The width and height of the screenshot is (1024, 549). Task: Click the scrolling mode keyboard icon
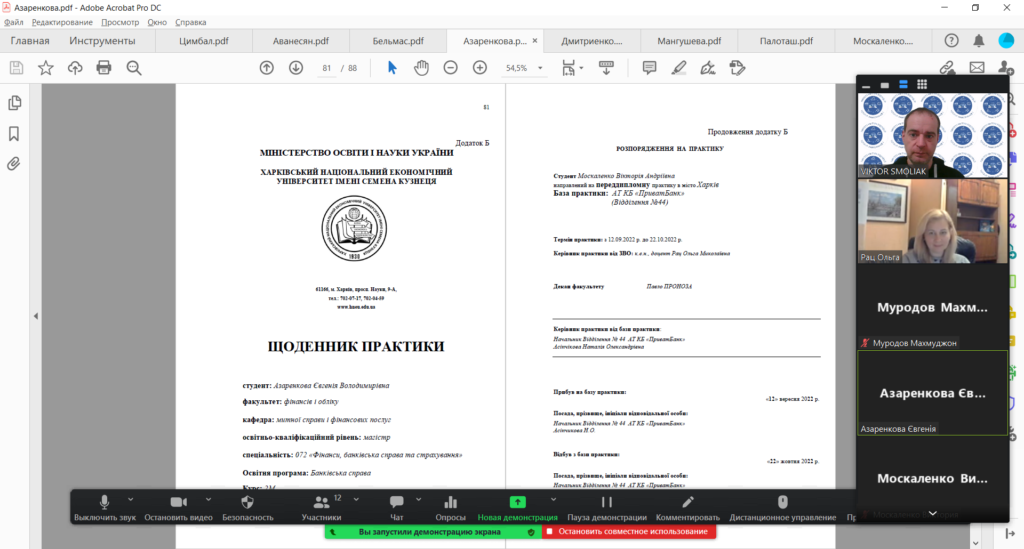(x=606, y=68)
